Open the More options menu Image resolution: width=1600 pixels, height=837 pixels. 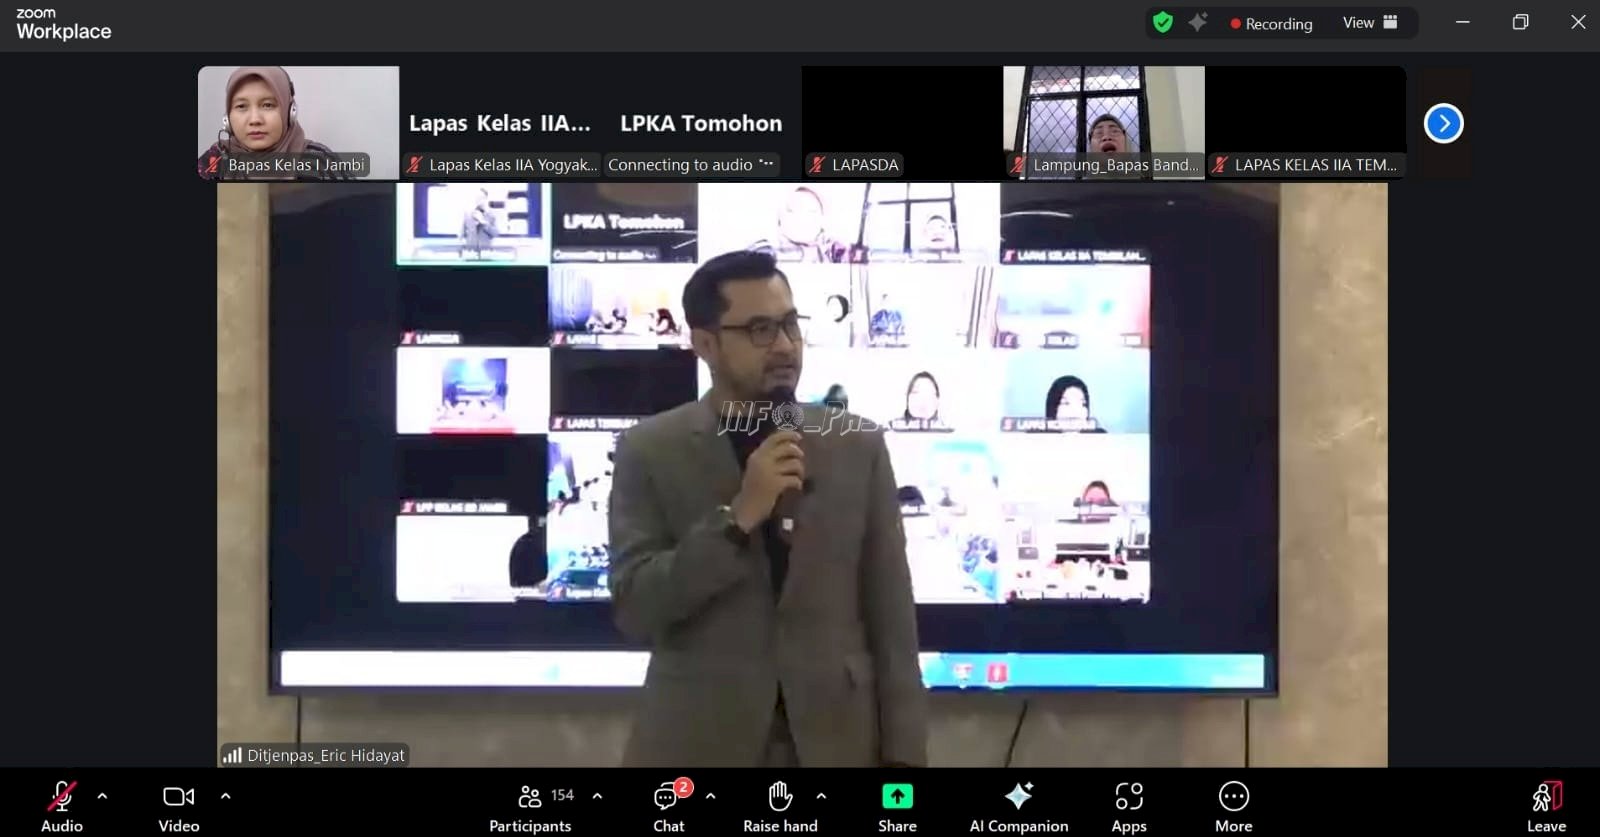(x=1233, y=806)
